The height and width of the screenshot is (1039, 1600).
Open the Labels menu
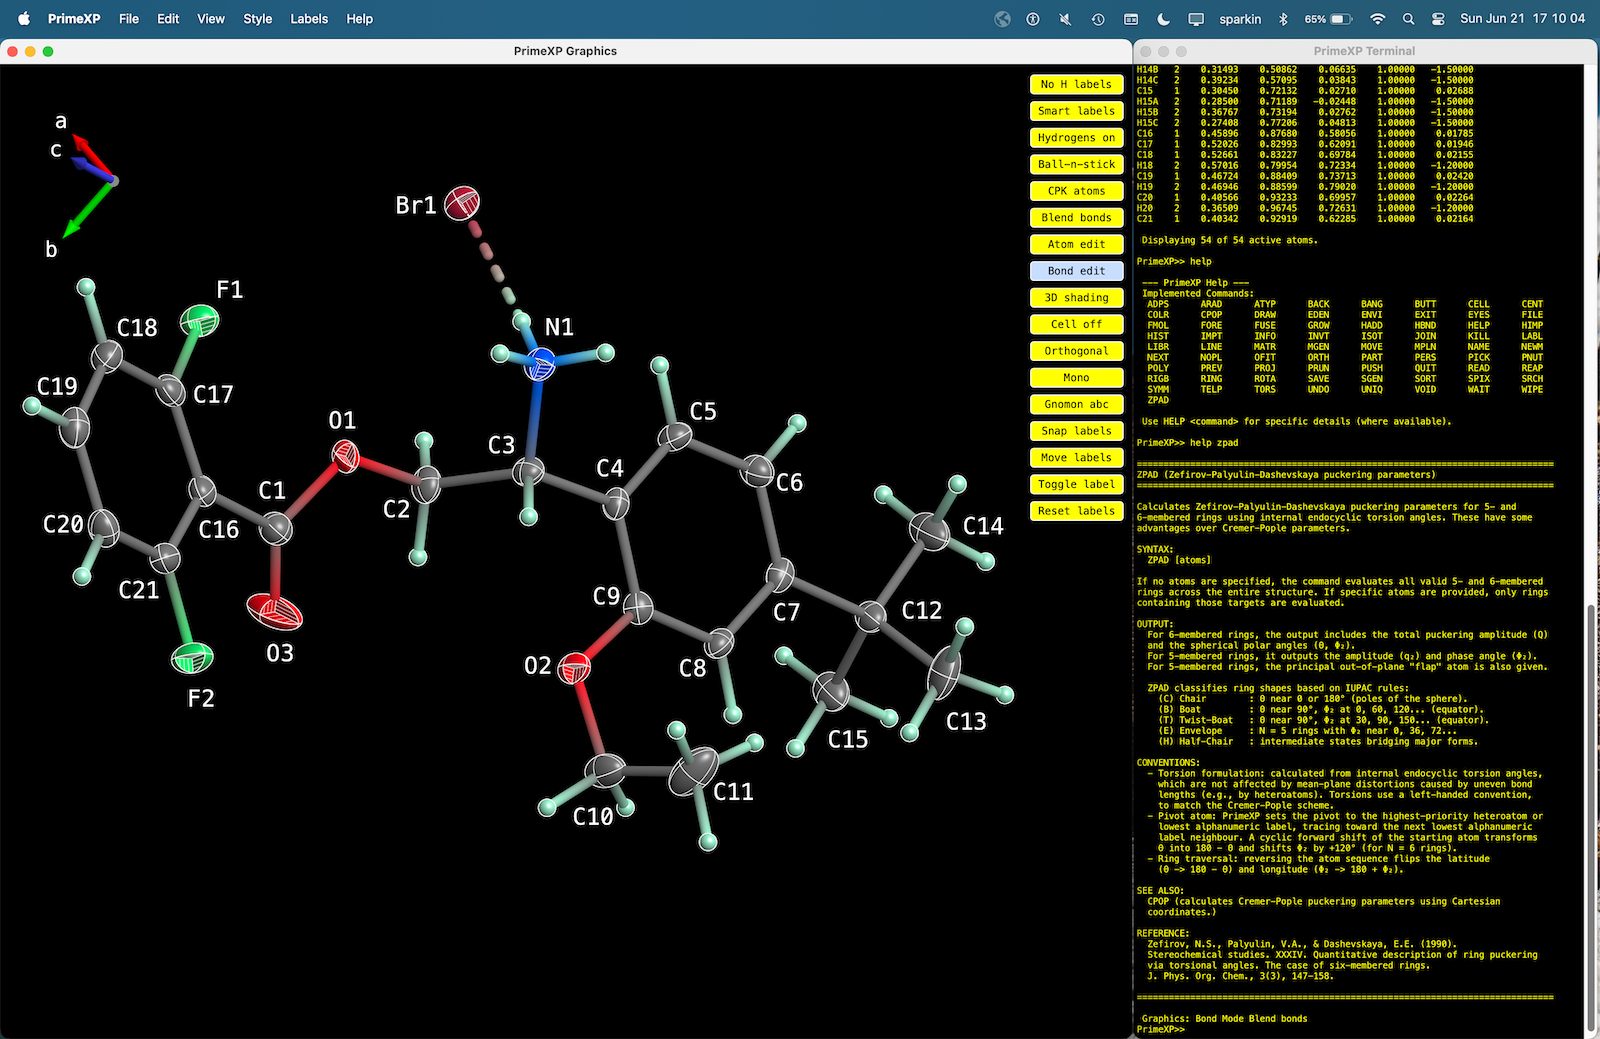pyautogui.click(x=309, y=19)
